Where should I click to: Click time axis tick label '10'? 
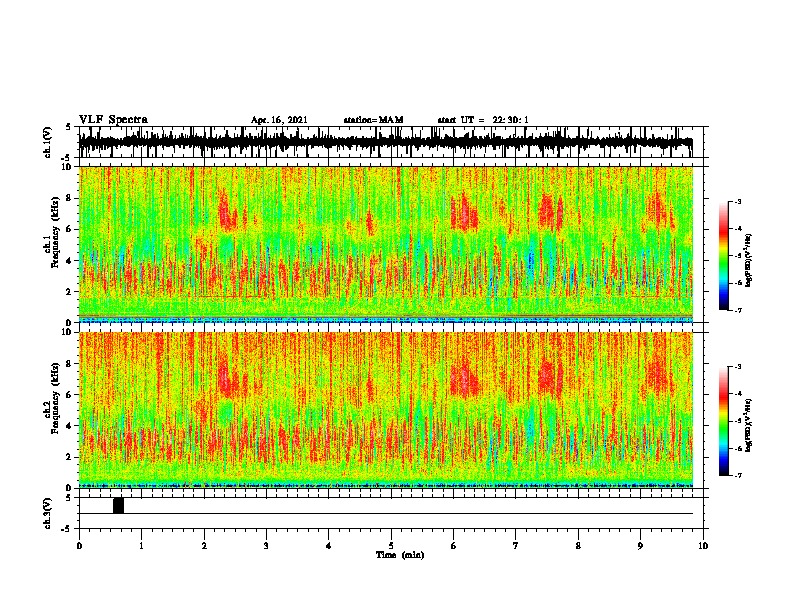(703, 546)
